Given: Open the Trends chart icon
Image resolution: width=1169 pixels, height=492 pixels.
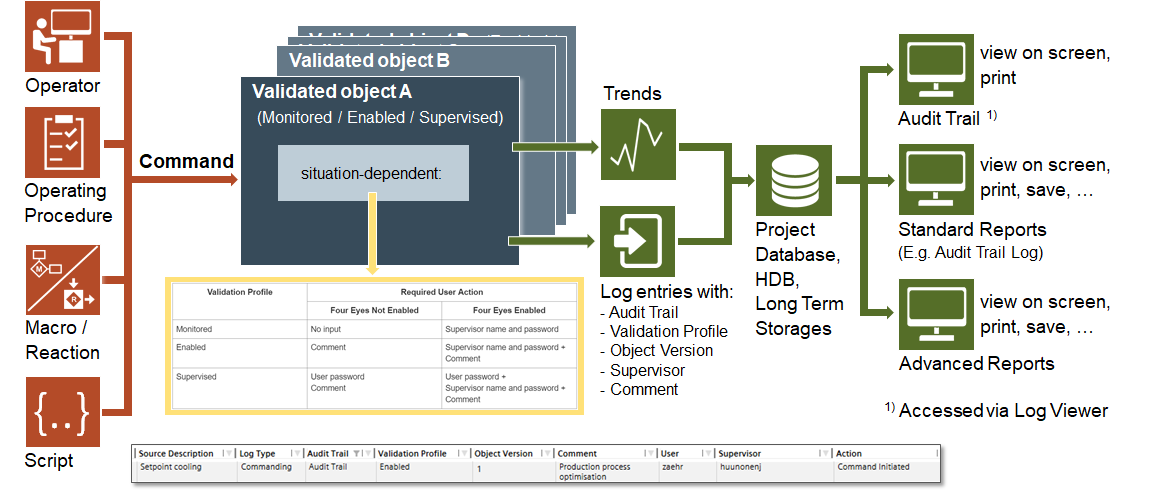Looking at the screenshot, I should pos(637,144).
